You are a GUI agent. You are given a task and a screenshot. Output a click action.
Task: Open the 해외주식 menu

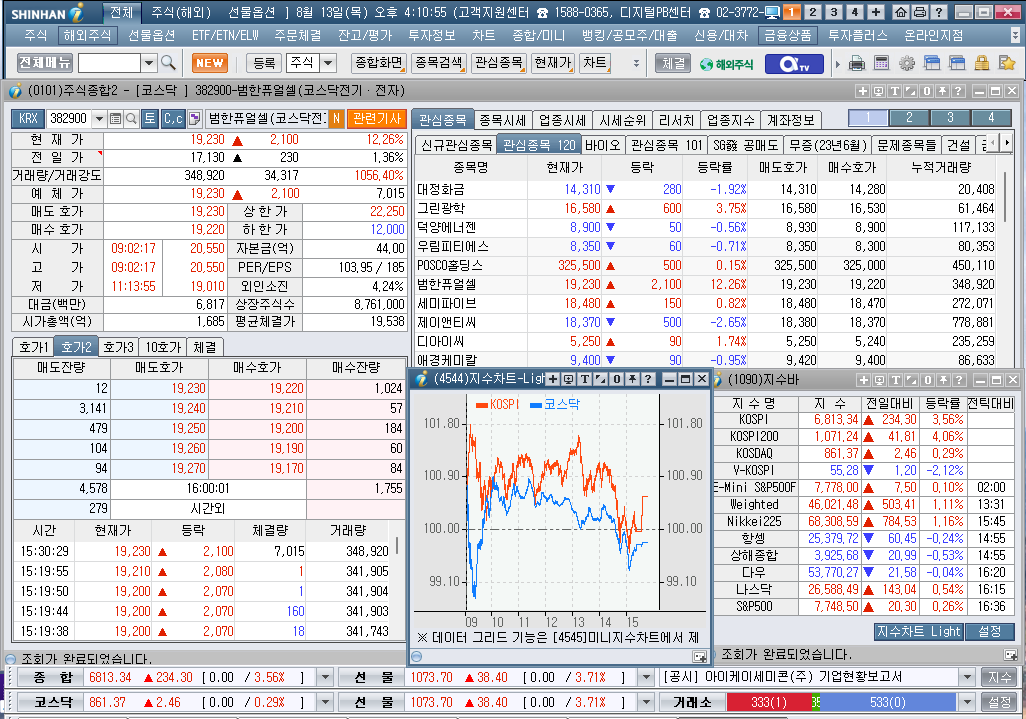coord(87,35)
